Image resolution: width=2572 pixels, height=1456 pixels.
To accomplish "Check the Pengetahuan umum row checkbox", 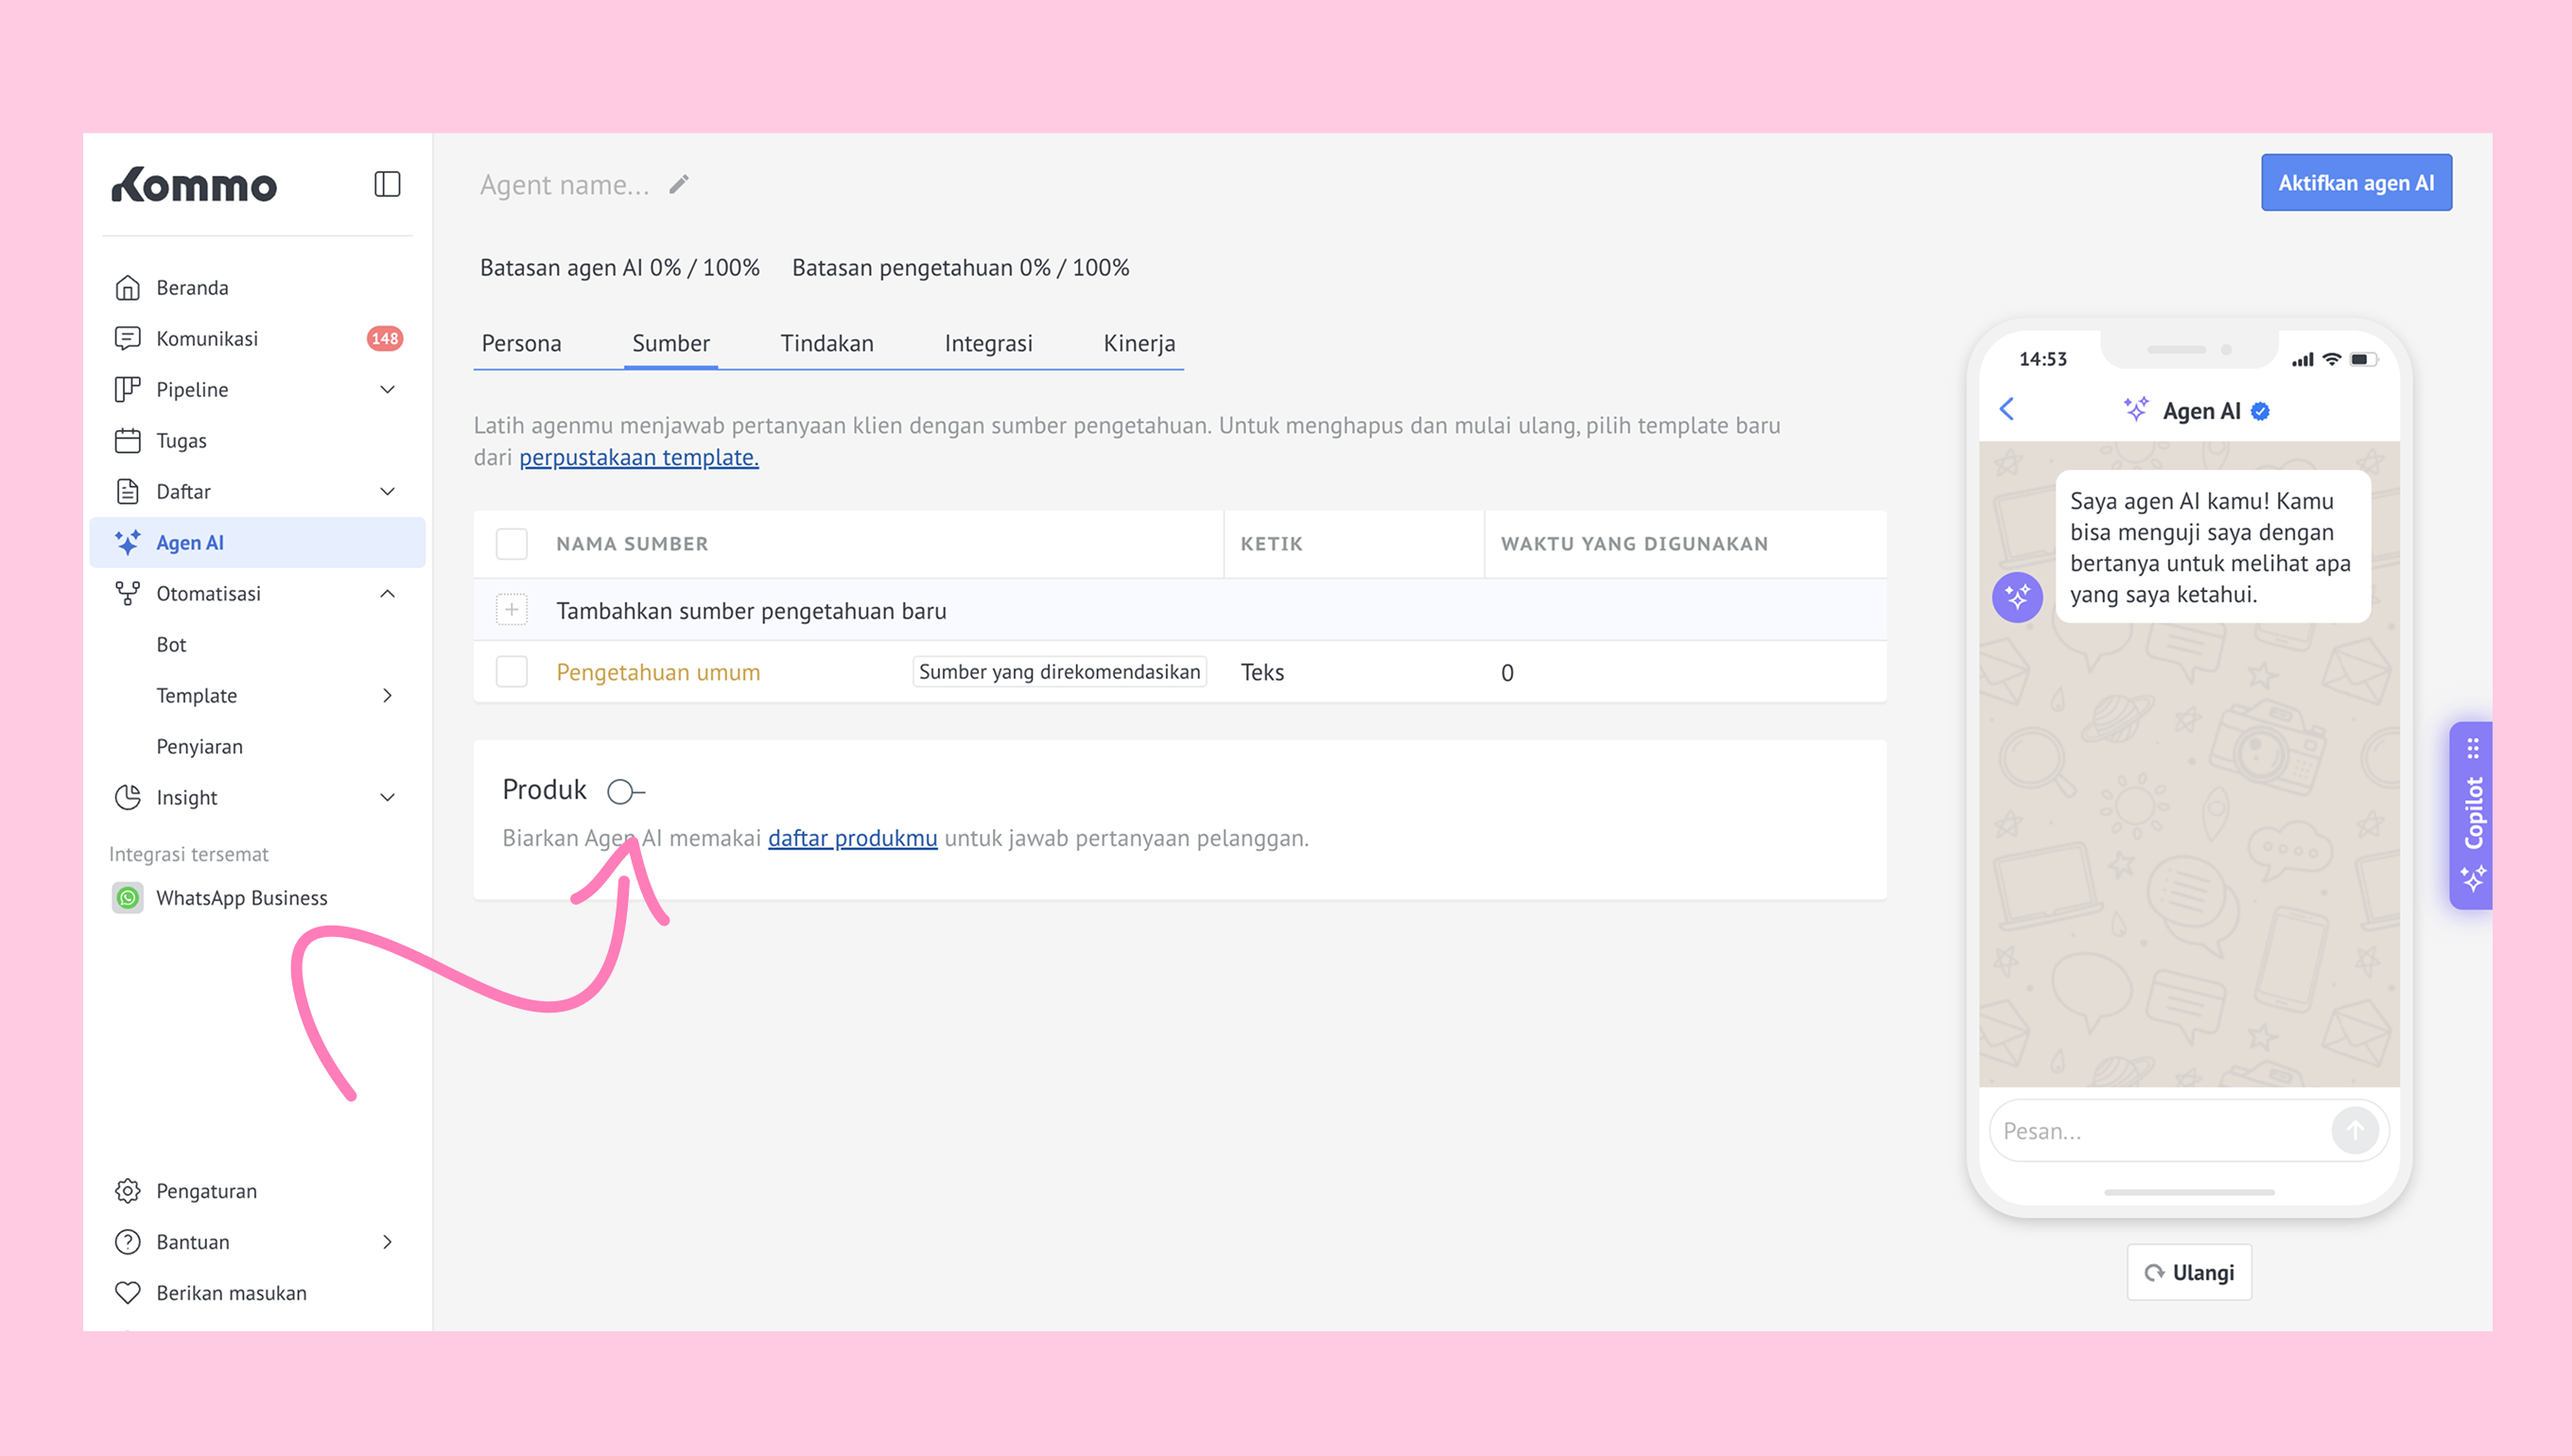I will 512,672.
